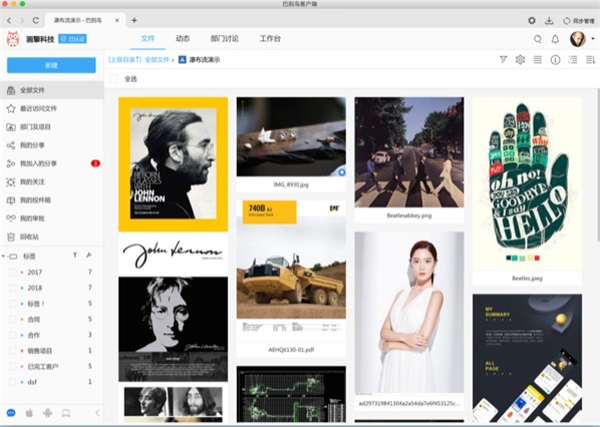Open the filter funnel icon
This screenshot has width=600, height=427.
click(503, 60)
